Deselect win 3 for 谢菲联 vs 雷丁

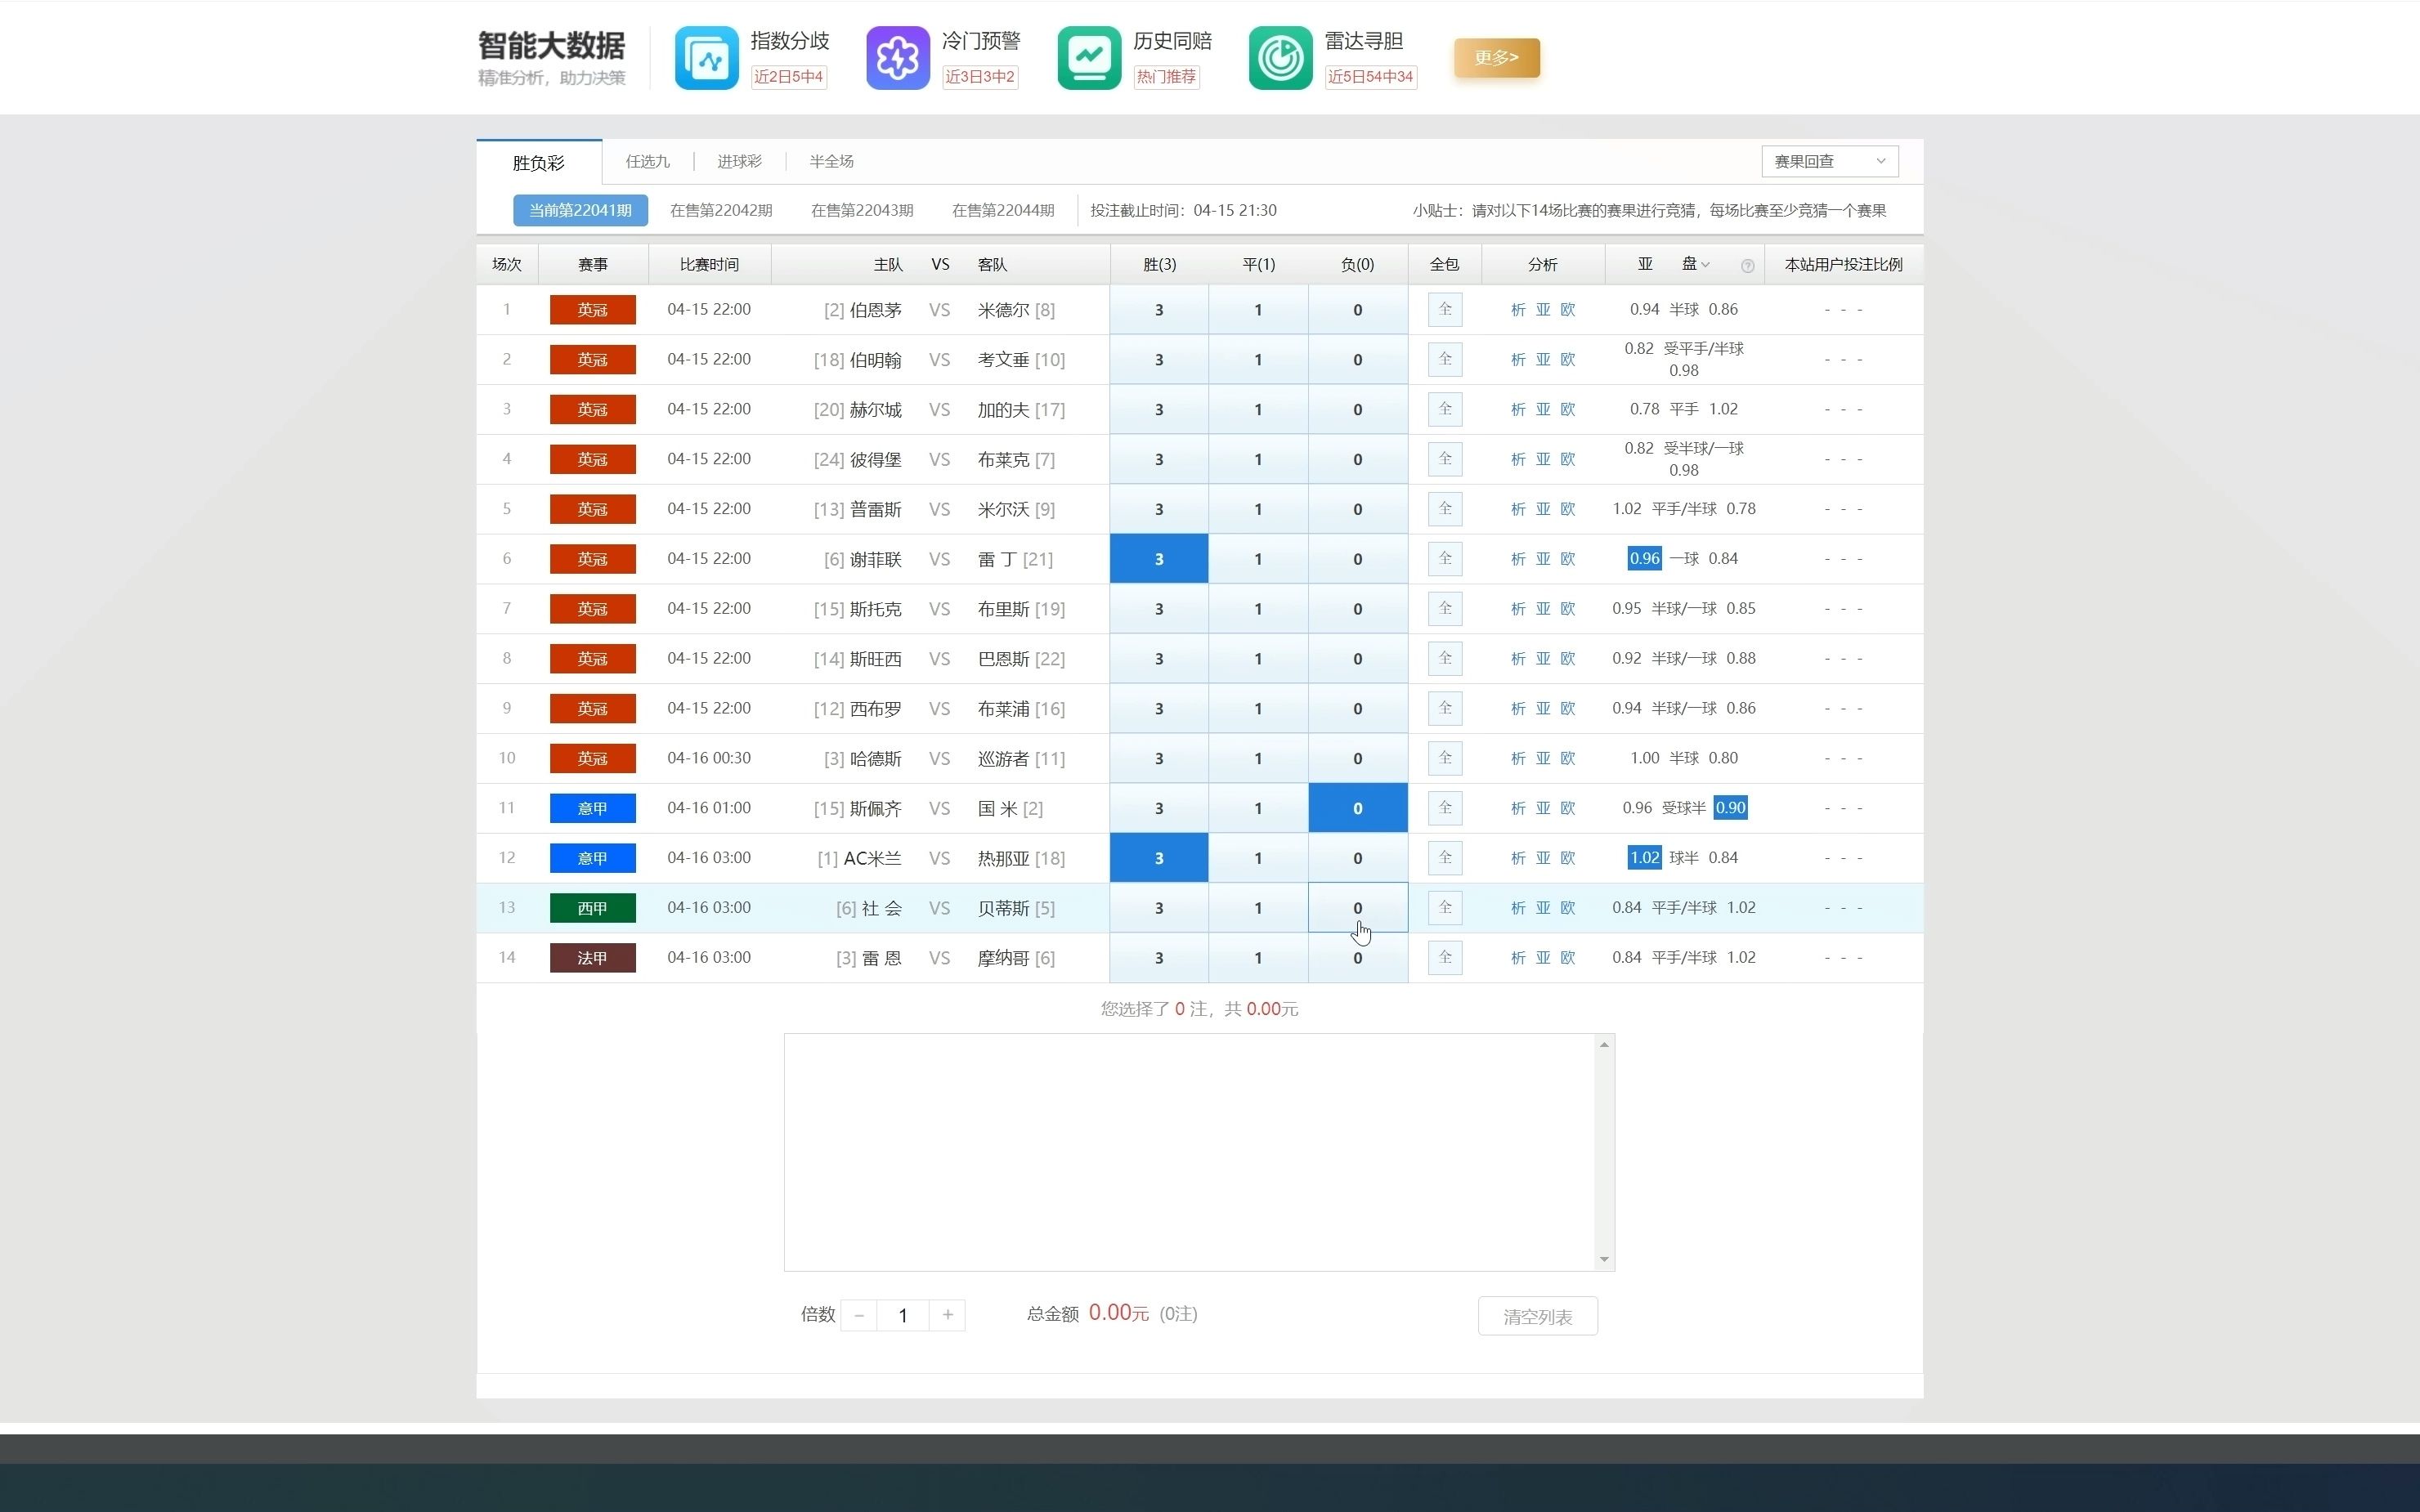click(x=1159, y=559)
